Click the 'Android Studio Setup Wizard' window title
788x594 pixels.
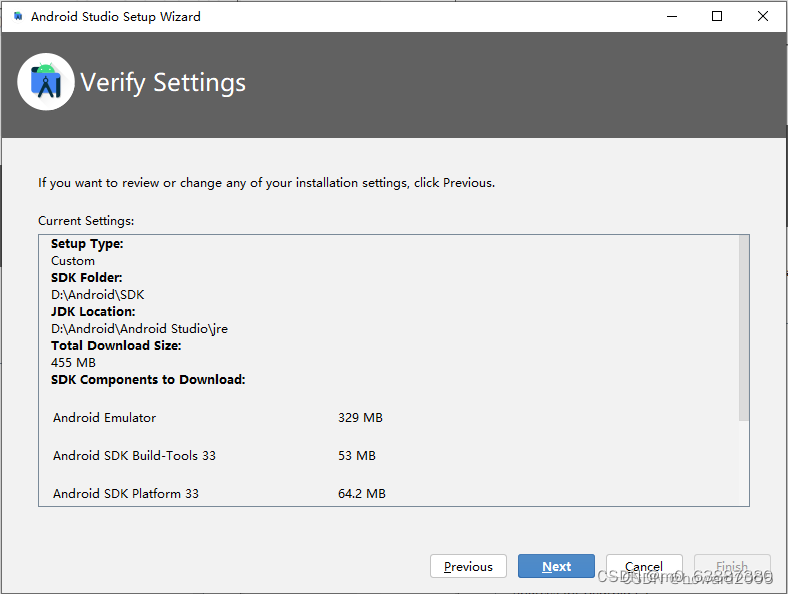coord(116,17)
